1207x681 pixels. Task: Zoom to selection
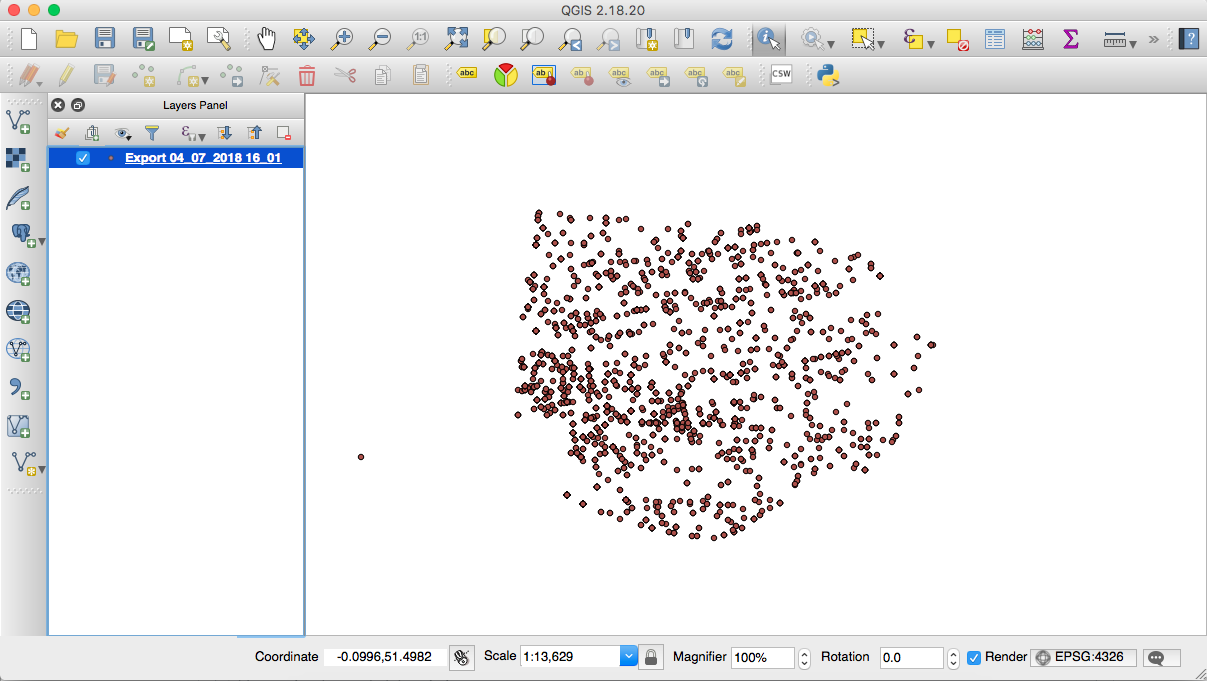pos(494,39)
